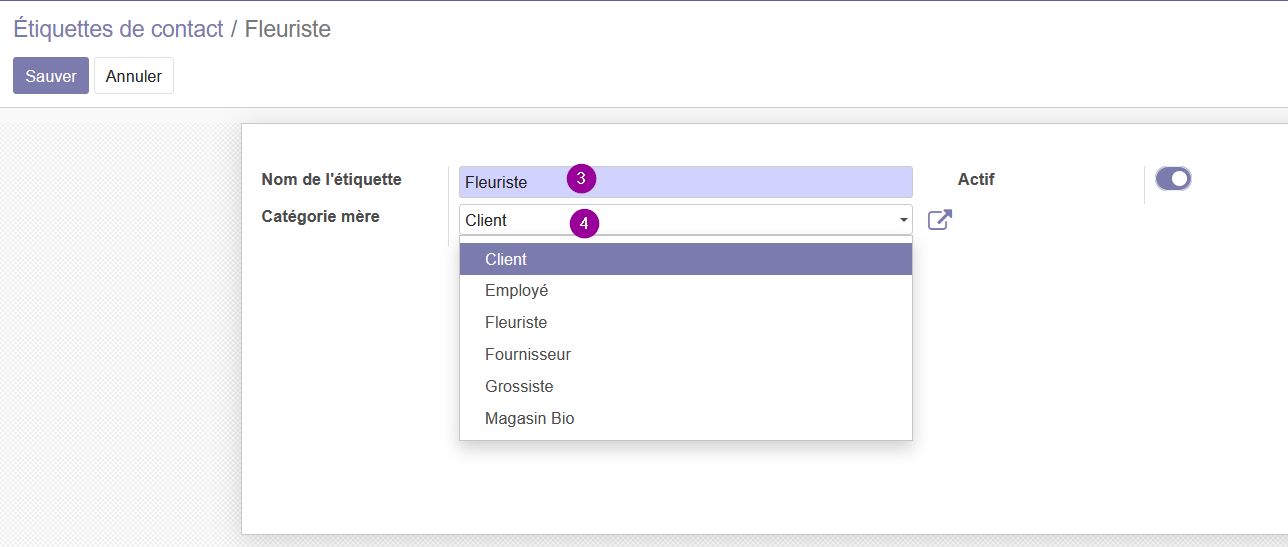Screen dimensions: 1288x547
Task: Click the Catégorie mère label
Action: [320, 217]
